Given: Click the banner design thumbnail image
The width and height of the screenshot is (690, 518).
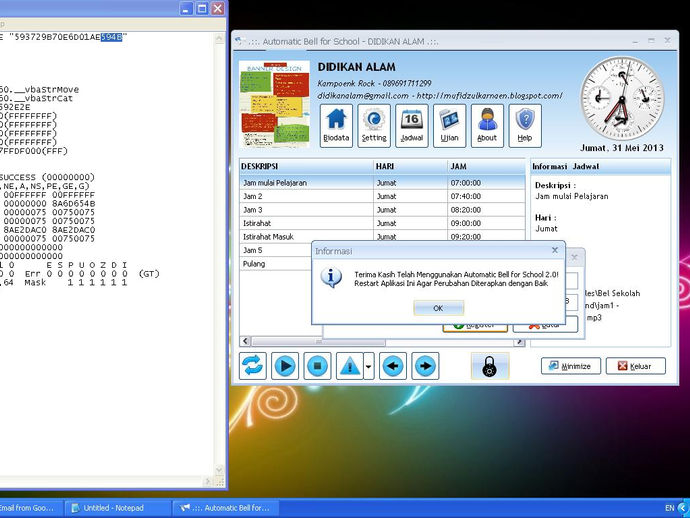Looking at the screenshot, I should pos(275,104).
